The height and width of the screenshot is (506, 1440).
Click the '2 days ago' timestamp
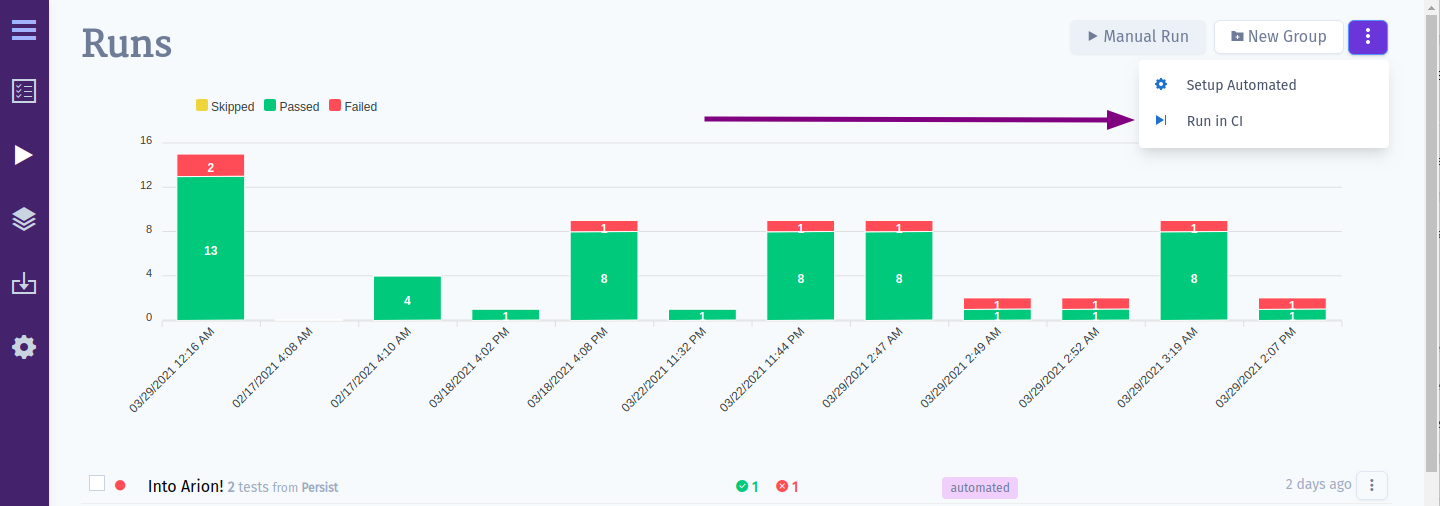pyautogui.click(x=1318, y=484)
